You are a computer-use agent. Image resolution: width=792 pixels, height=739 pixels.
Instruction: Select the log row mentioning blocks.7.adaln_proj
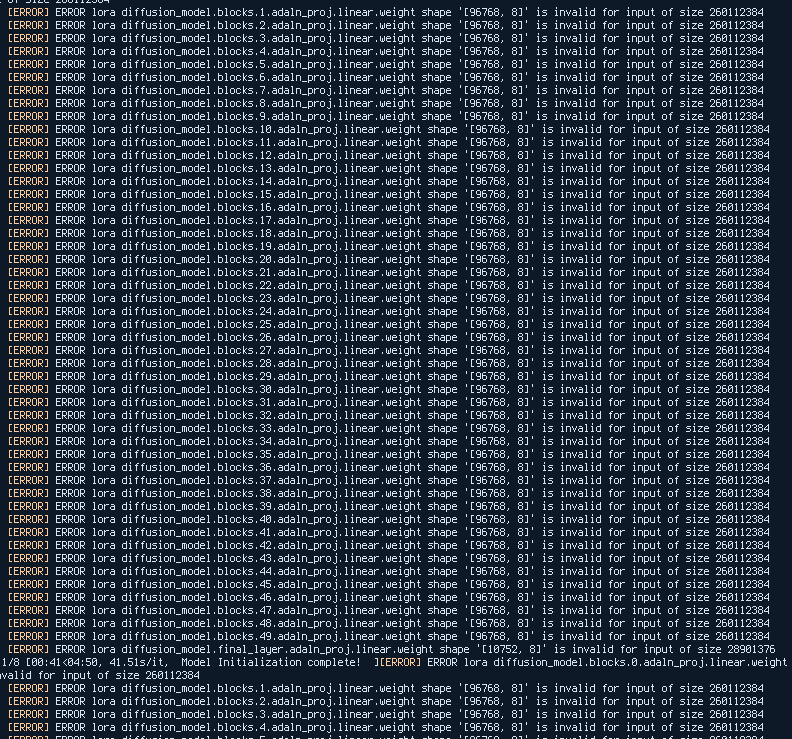[385, 90]
